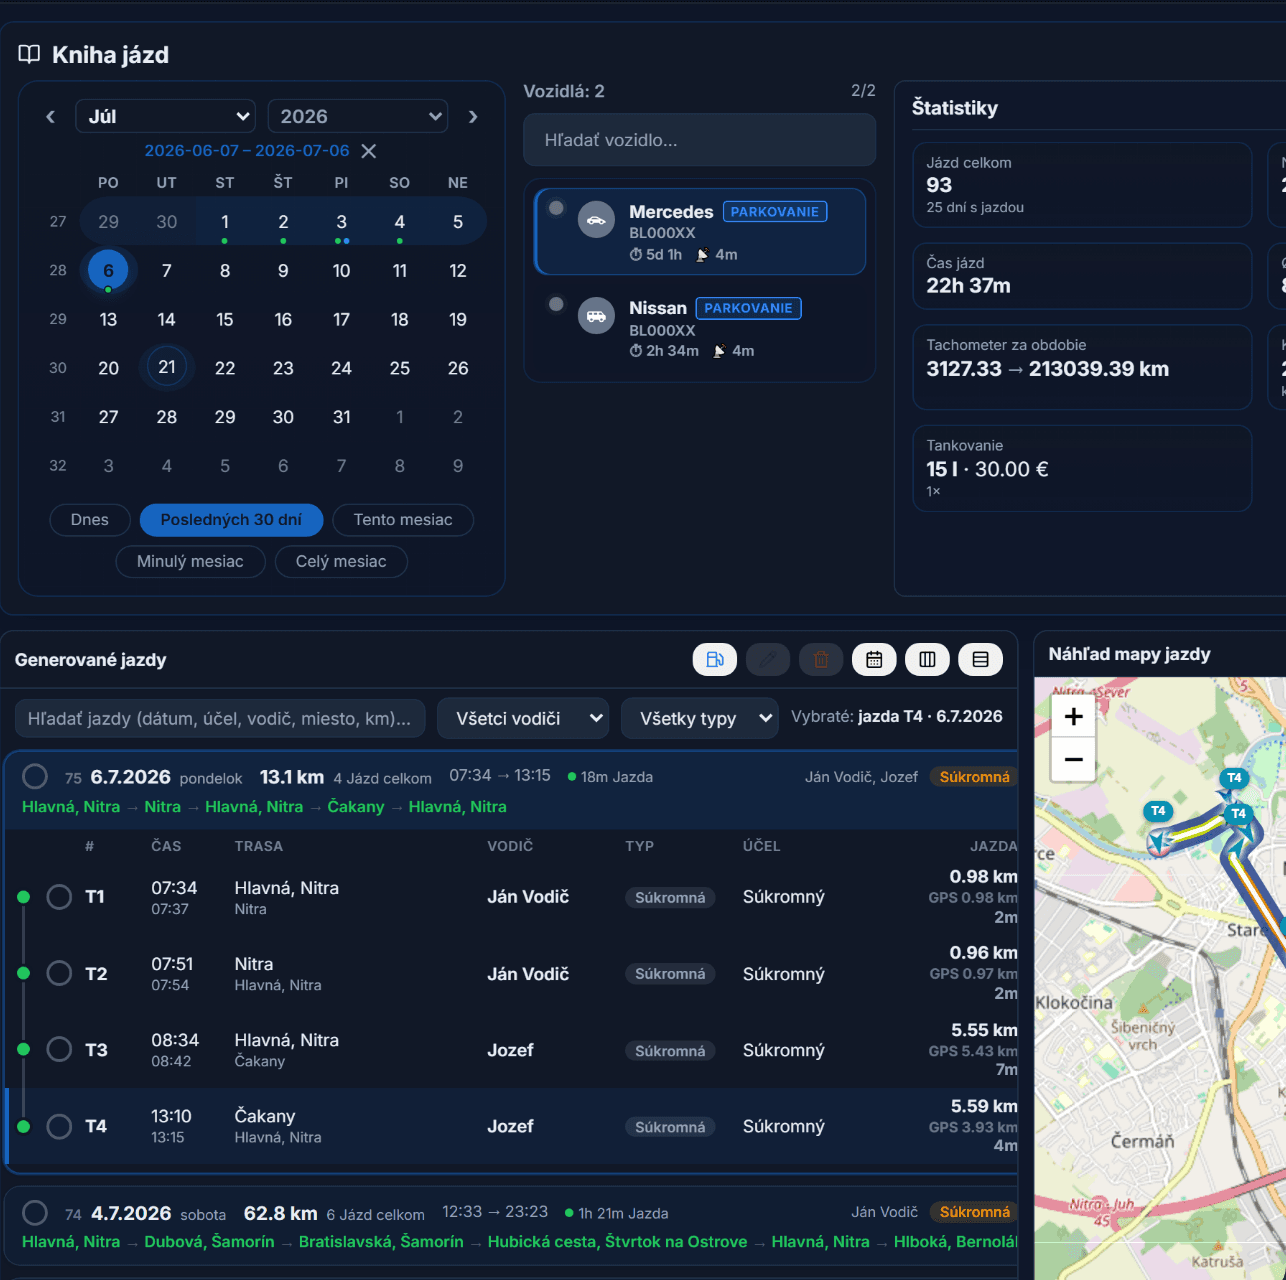
Task: Select day 15 in the calendar
Action: [x=225, y=319]
